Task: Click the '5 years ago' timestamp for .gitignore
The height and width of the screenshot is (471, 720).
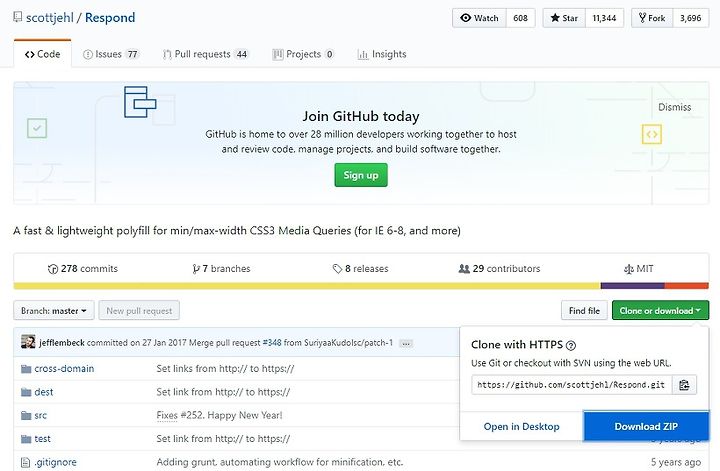Action: pos(675,462)
